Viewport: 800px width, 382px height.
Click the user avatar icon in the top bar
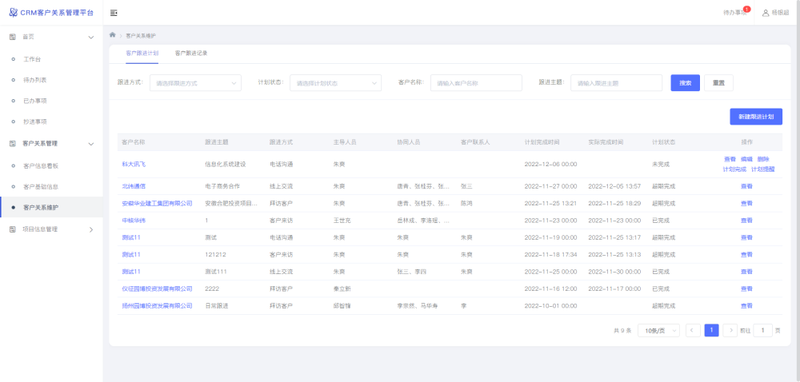[765, 13]
